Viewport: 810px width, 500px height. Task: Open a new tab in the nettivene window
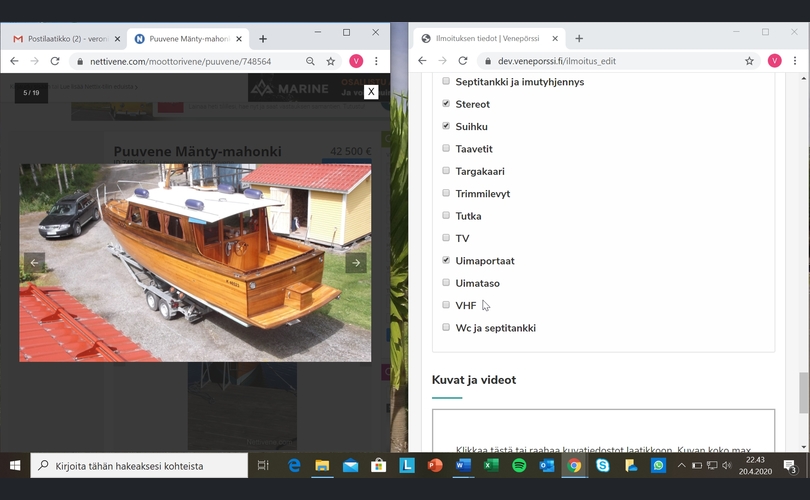tap(263, 39)
